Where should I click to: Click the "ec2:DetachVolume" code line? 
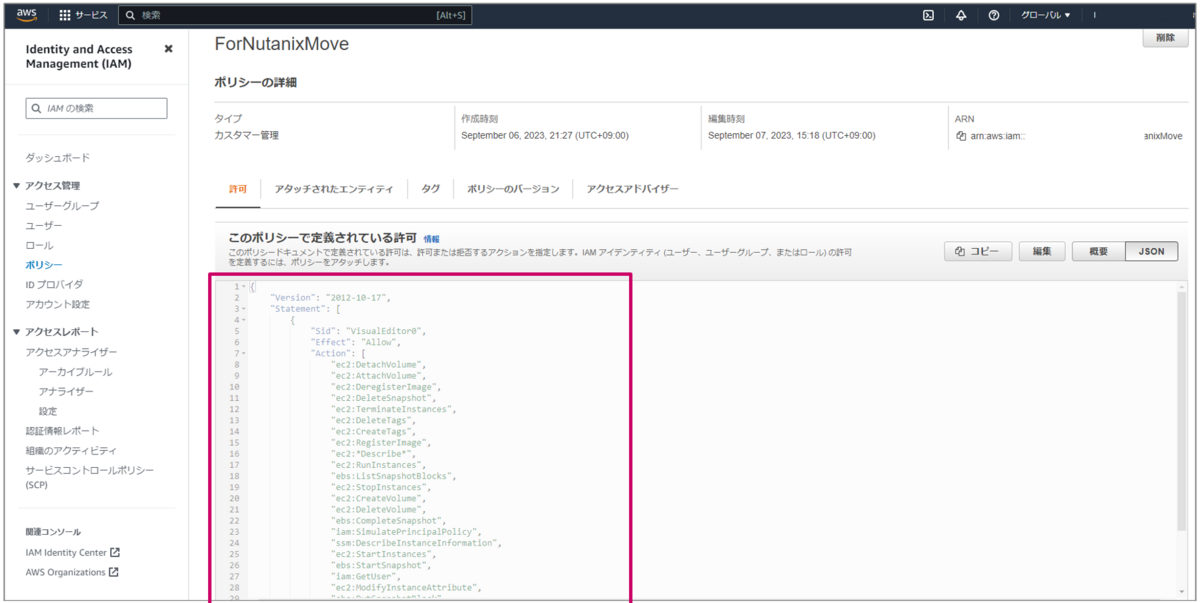pos(379,364)
